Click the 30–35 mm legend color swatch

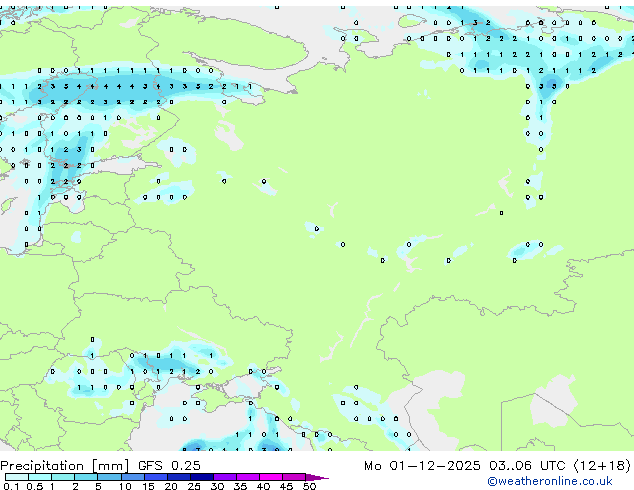(225, 477)
